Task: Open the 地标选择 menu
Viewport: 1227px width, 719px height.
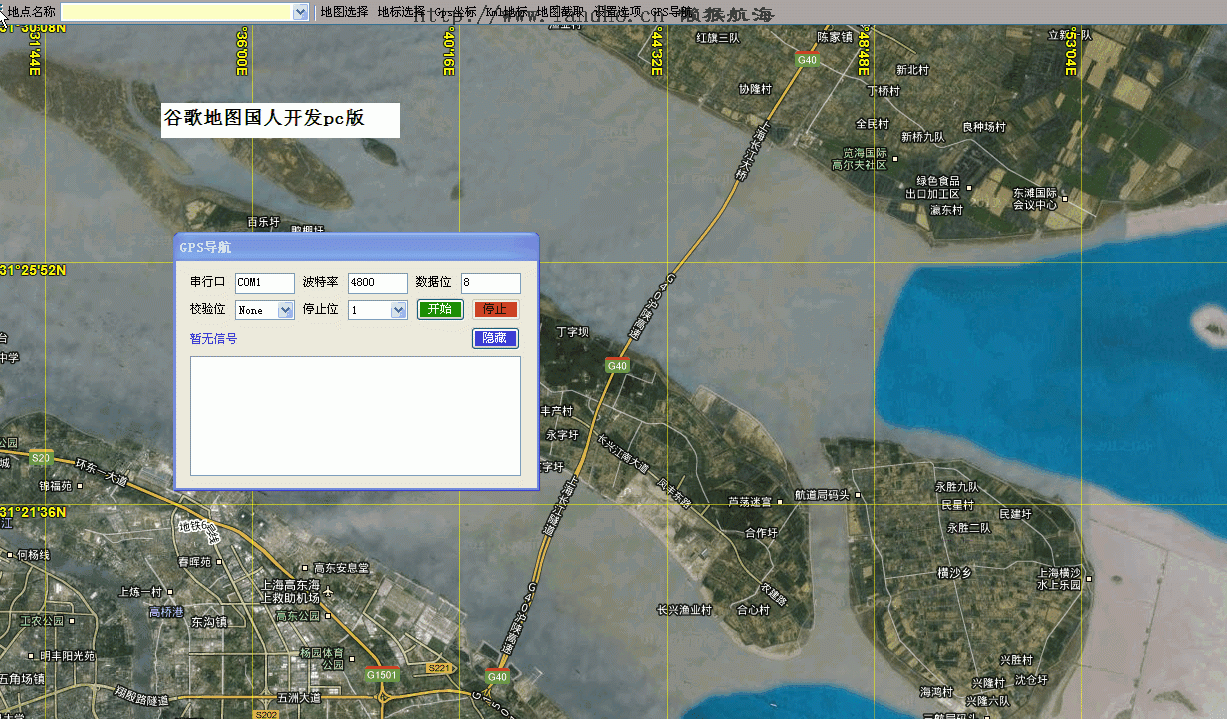Action: click(x=401, y=12)
